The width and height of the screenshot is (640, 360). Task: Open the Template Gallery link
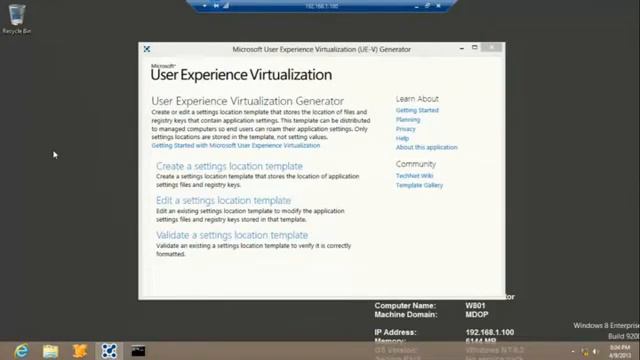tap(419, 185)
